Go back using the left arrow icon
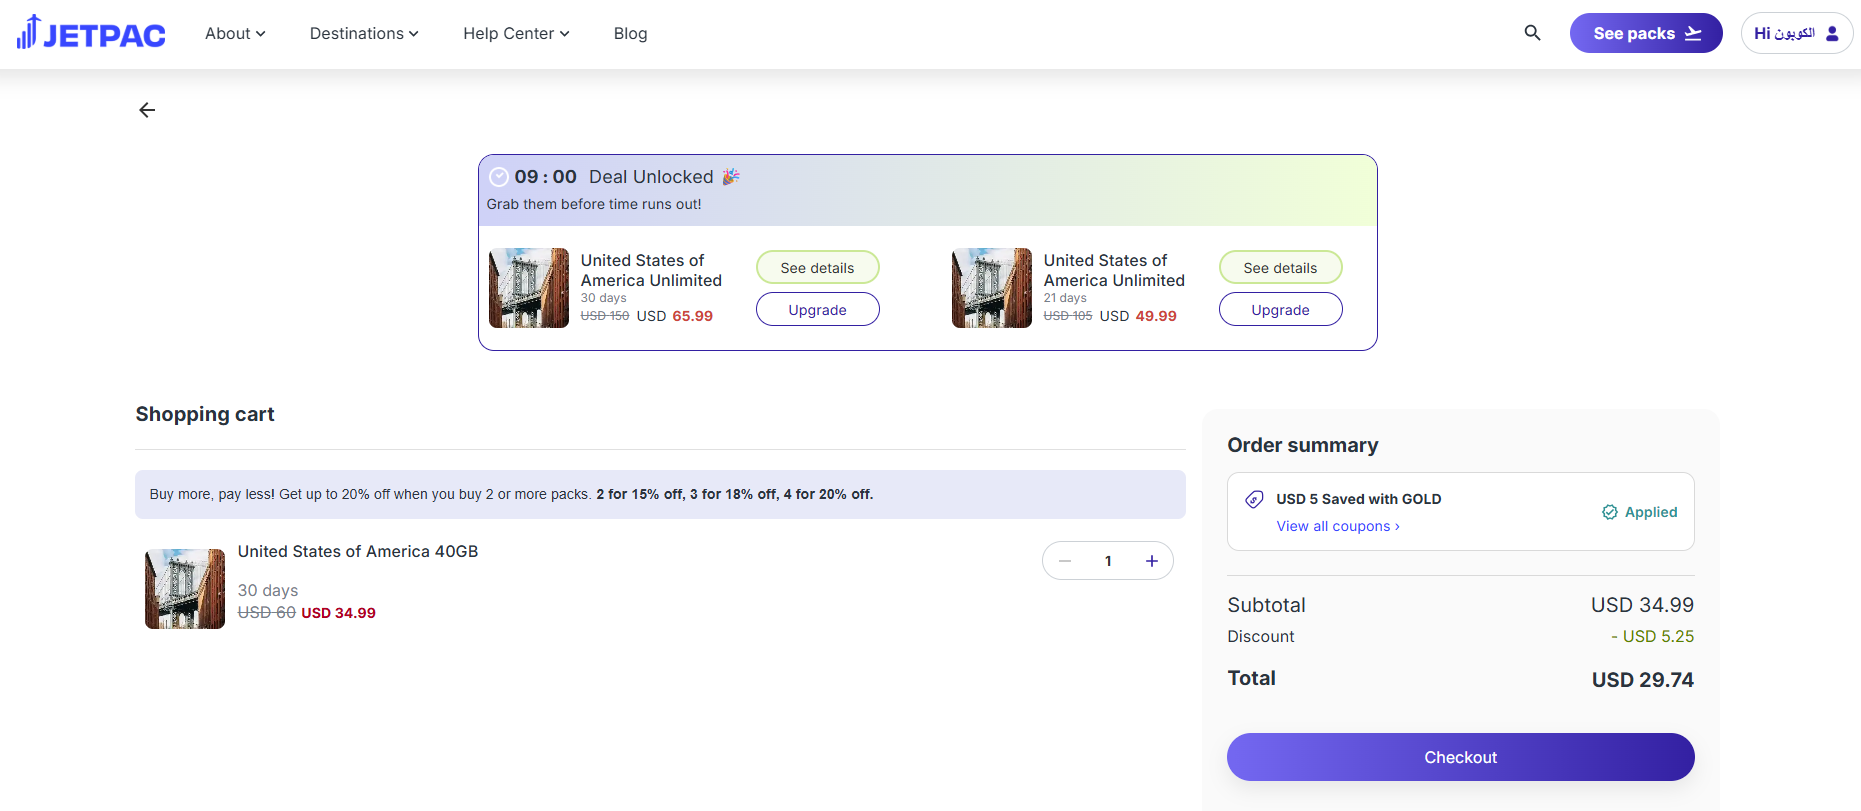 (147, 110)
